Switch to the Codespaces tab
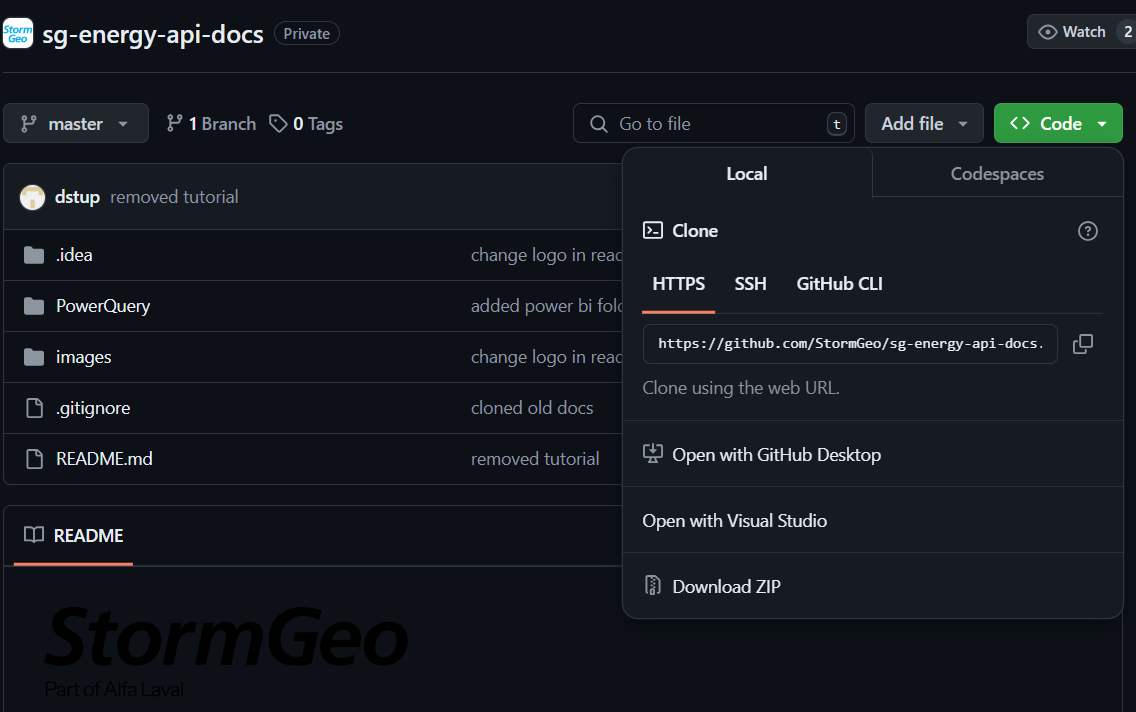The width and height of the screenshot is (1136, 712). click(996, 174)
